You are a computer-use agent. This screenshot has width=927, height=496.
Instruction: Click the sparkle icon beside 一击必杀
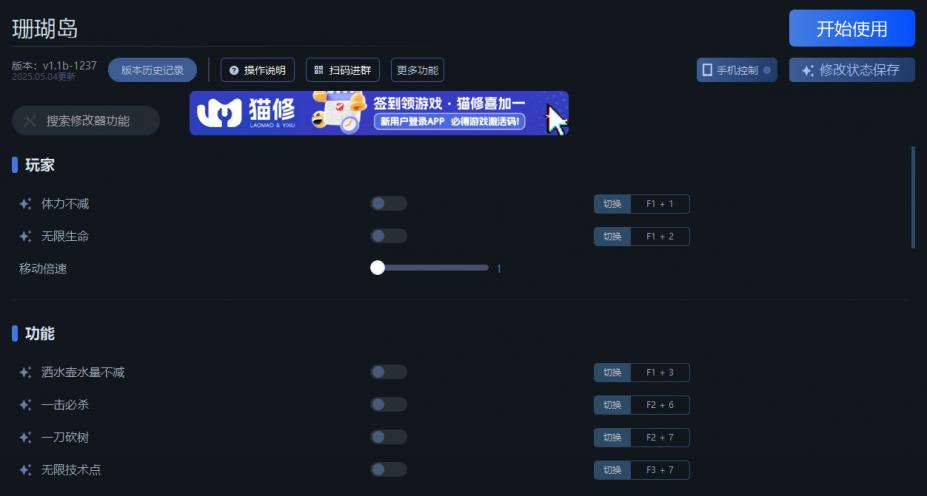tap(25, 405)
